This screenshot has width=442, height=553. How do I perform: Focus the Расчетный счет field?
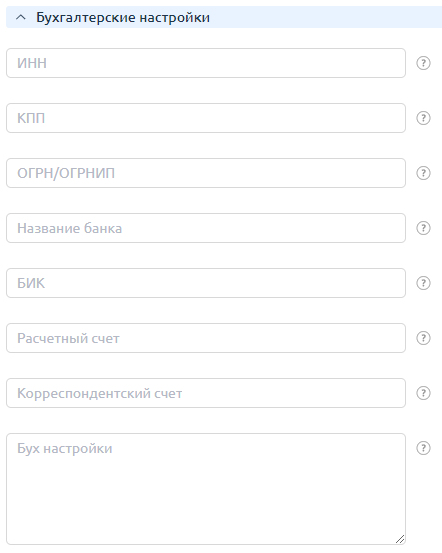[x=206, y=338]
